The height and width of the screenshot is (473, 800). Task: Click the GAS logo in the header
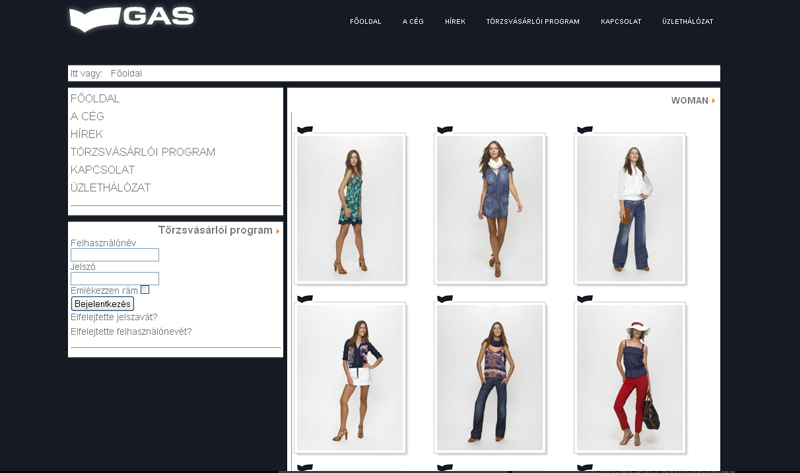(130, 19)
